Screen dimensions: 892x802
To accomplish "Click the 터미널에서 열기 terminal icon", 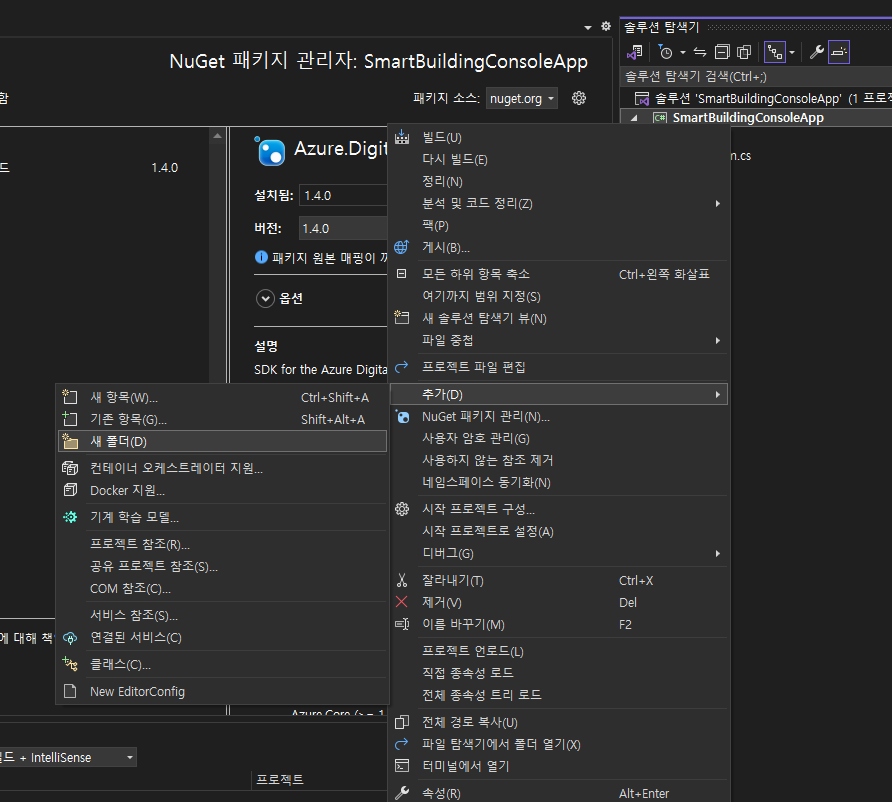I will coord(402,766).
